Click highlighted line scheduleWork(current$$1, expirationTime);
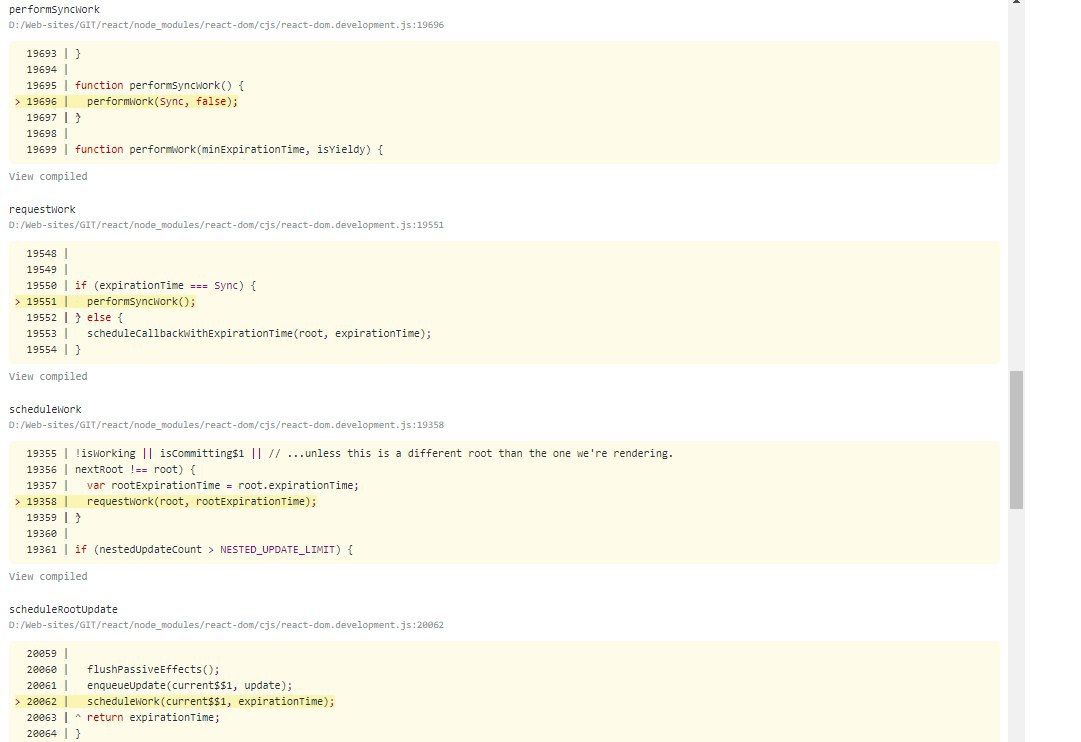This screenshot has width=1081, height=742. pos(210,701)
